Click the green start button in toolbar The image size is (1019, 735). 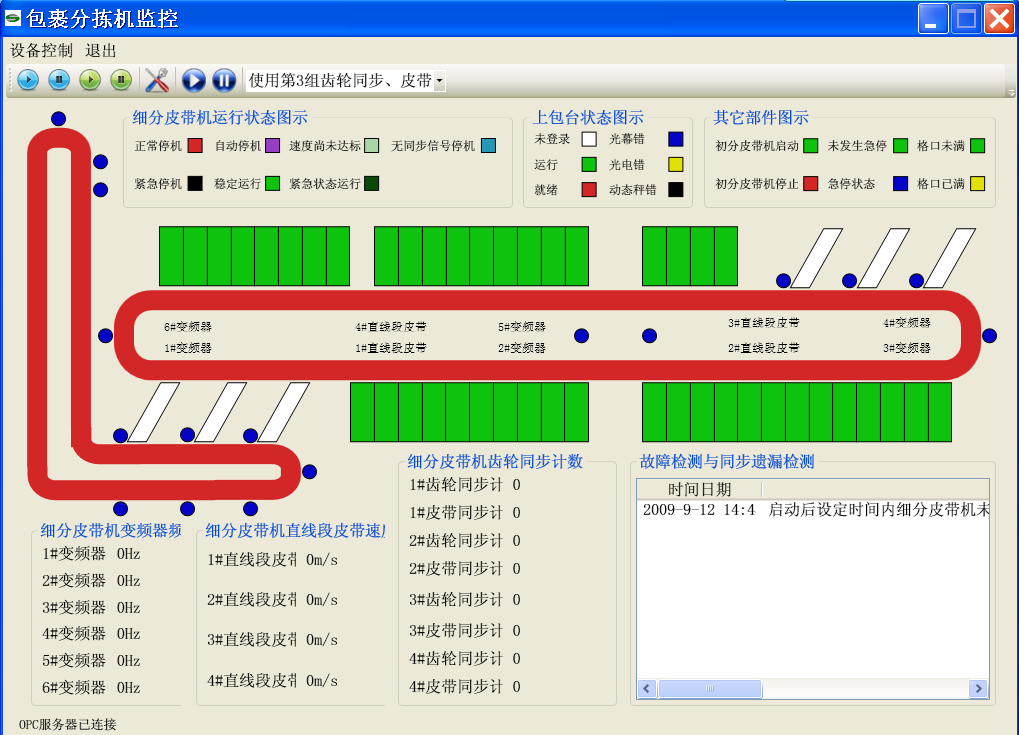90,80
